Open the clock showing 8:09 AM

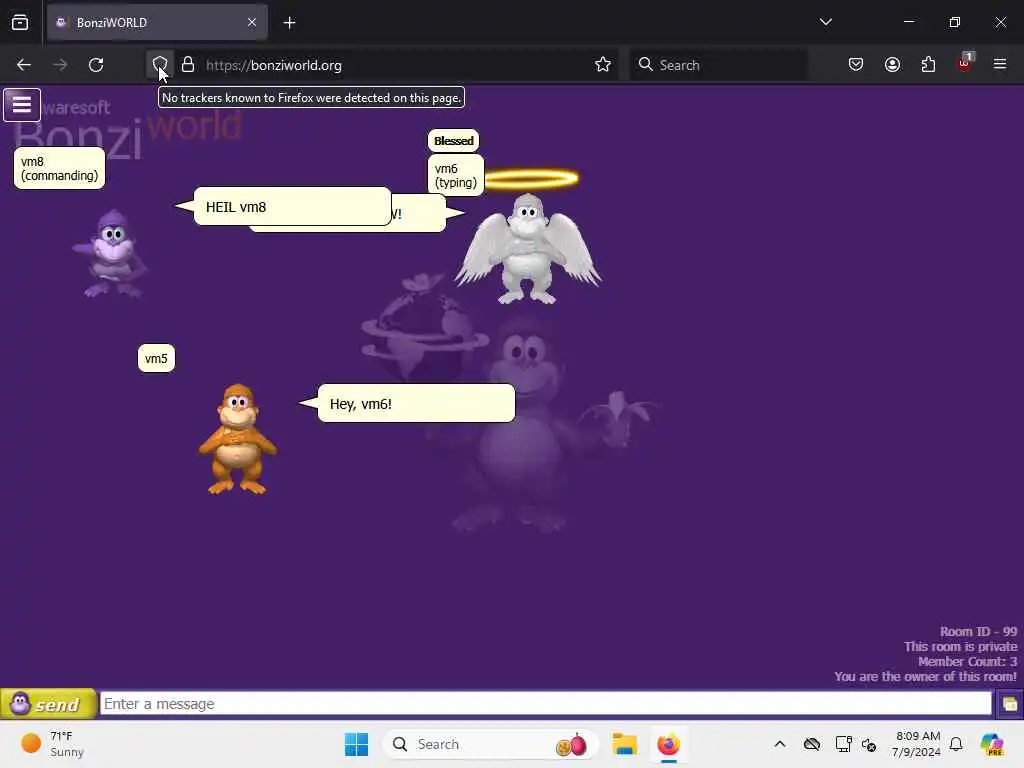click(917, 744)
